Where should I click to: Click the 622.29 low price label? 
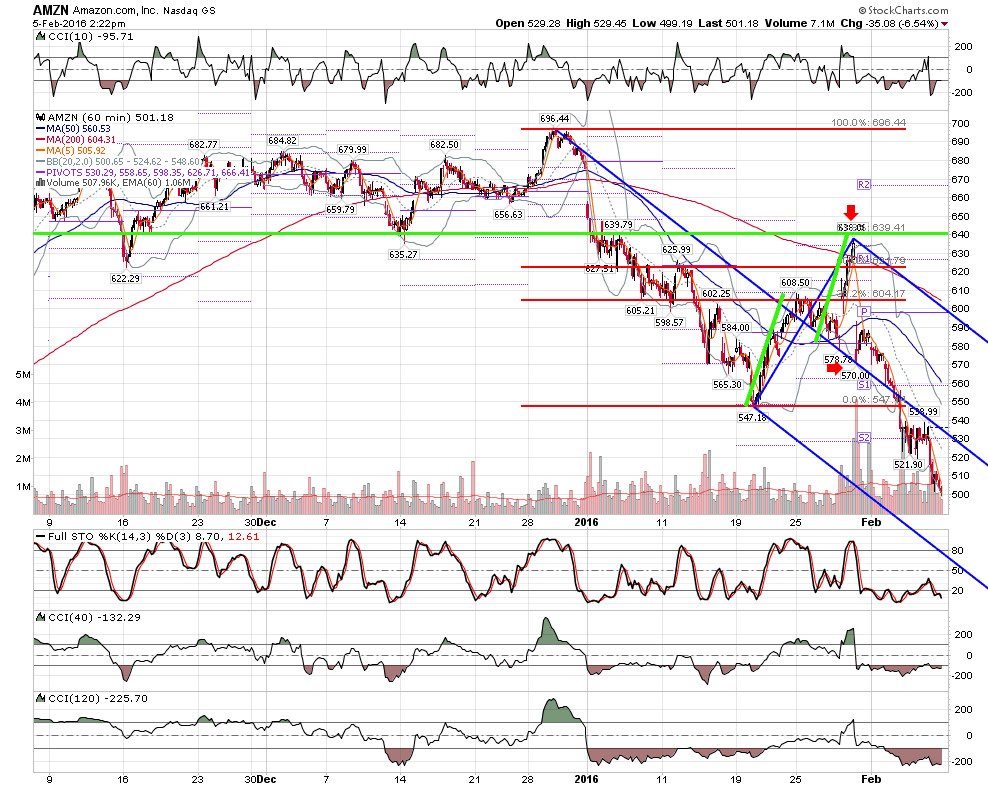(x=125, y=278)
